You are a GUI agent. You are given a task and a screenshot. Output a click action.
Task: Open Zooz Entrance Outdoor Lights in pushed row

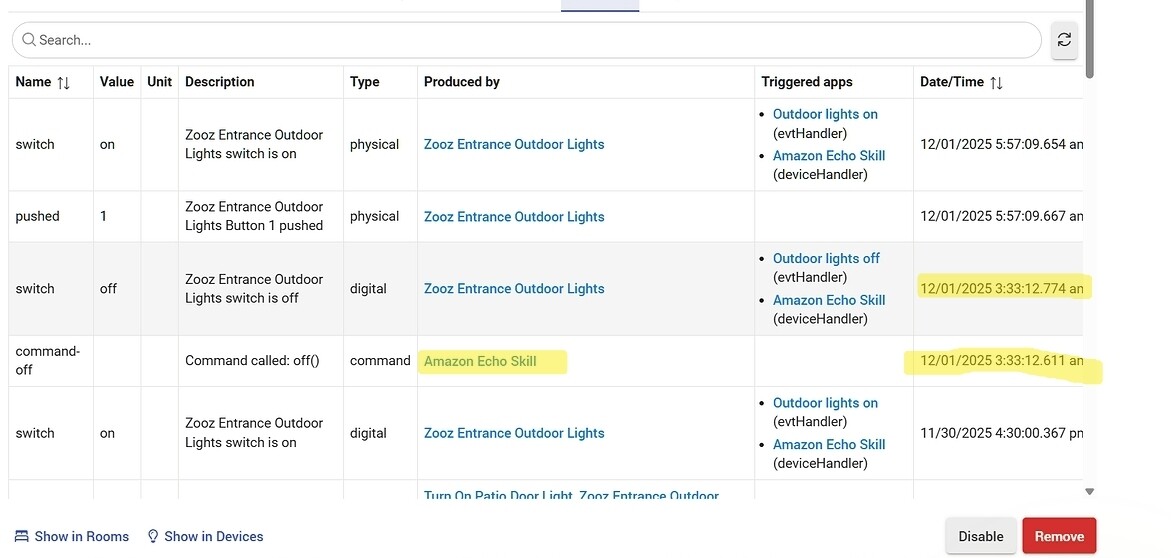(514, 216)
